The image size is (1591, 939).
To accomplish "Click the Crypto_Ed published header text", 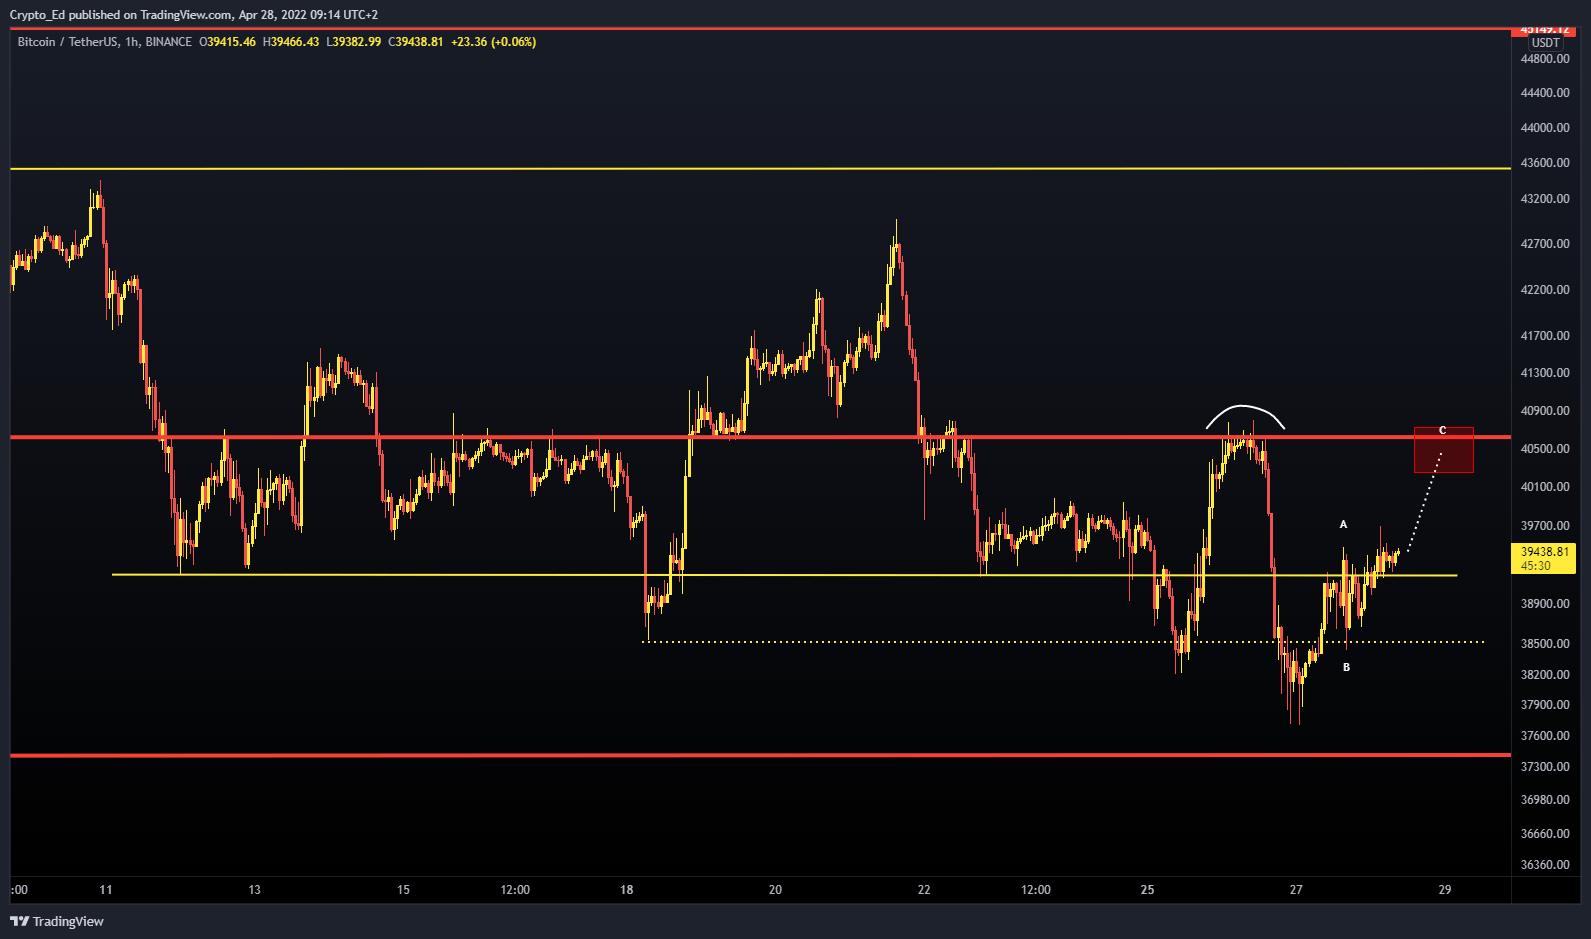I will tap(193, 15).
